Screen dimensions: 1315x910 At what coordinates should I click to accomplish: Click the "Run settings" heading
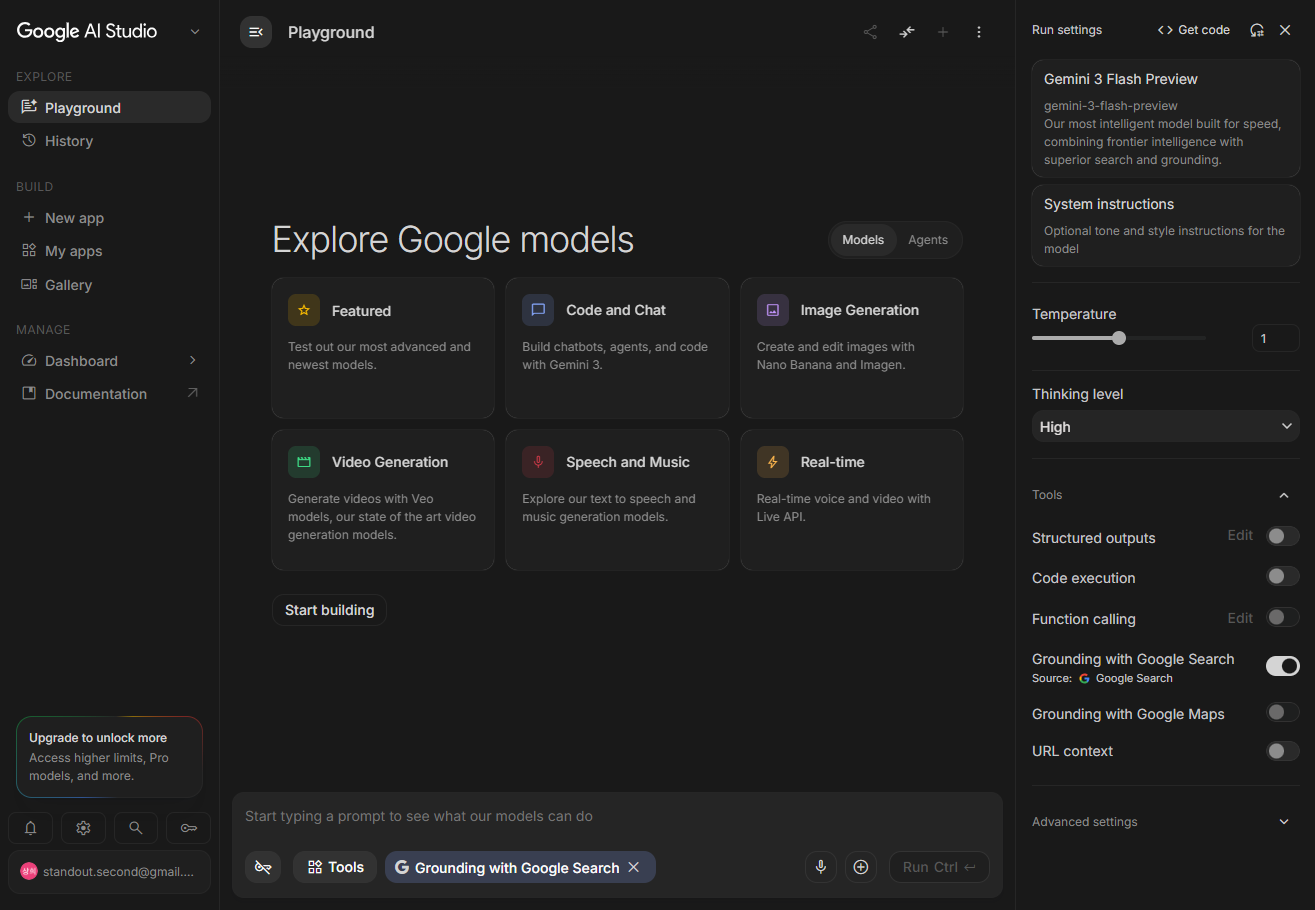click(1067, 30)
